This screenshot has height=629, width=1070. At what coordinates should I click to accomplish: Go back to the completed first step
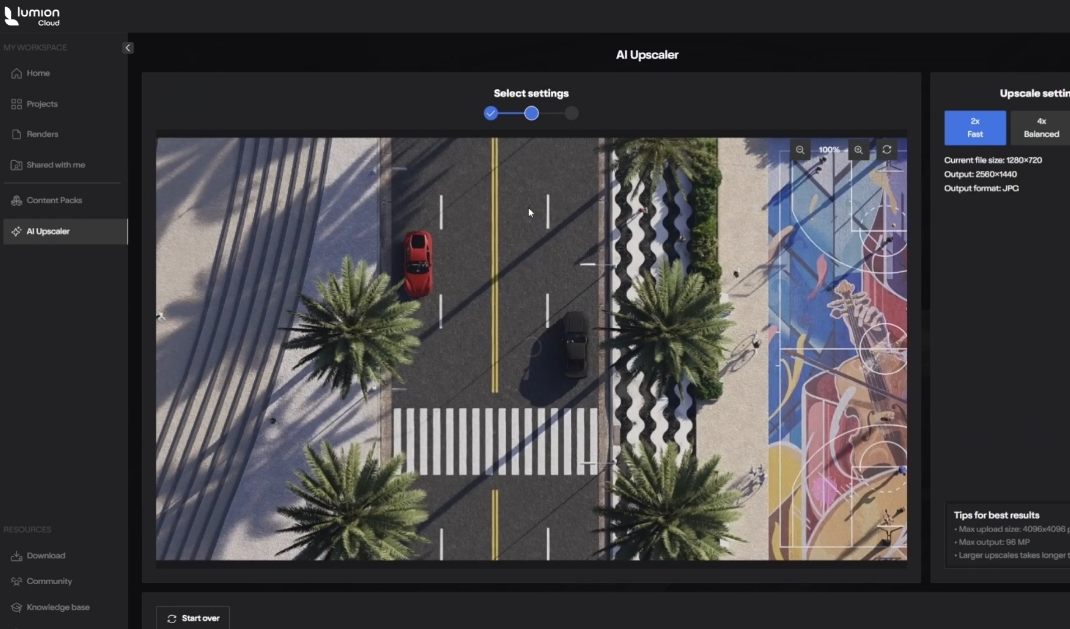click(491, 113)
